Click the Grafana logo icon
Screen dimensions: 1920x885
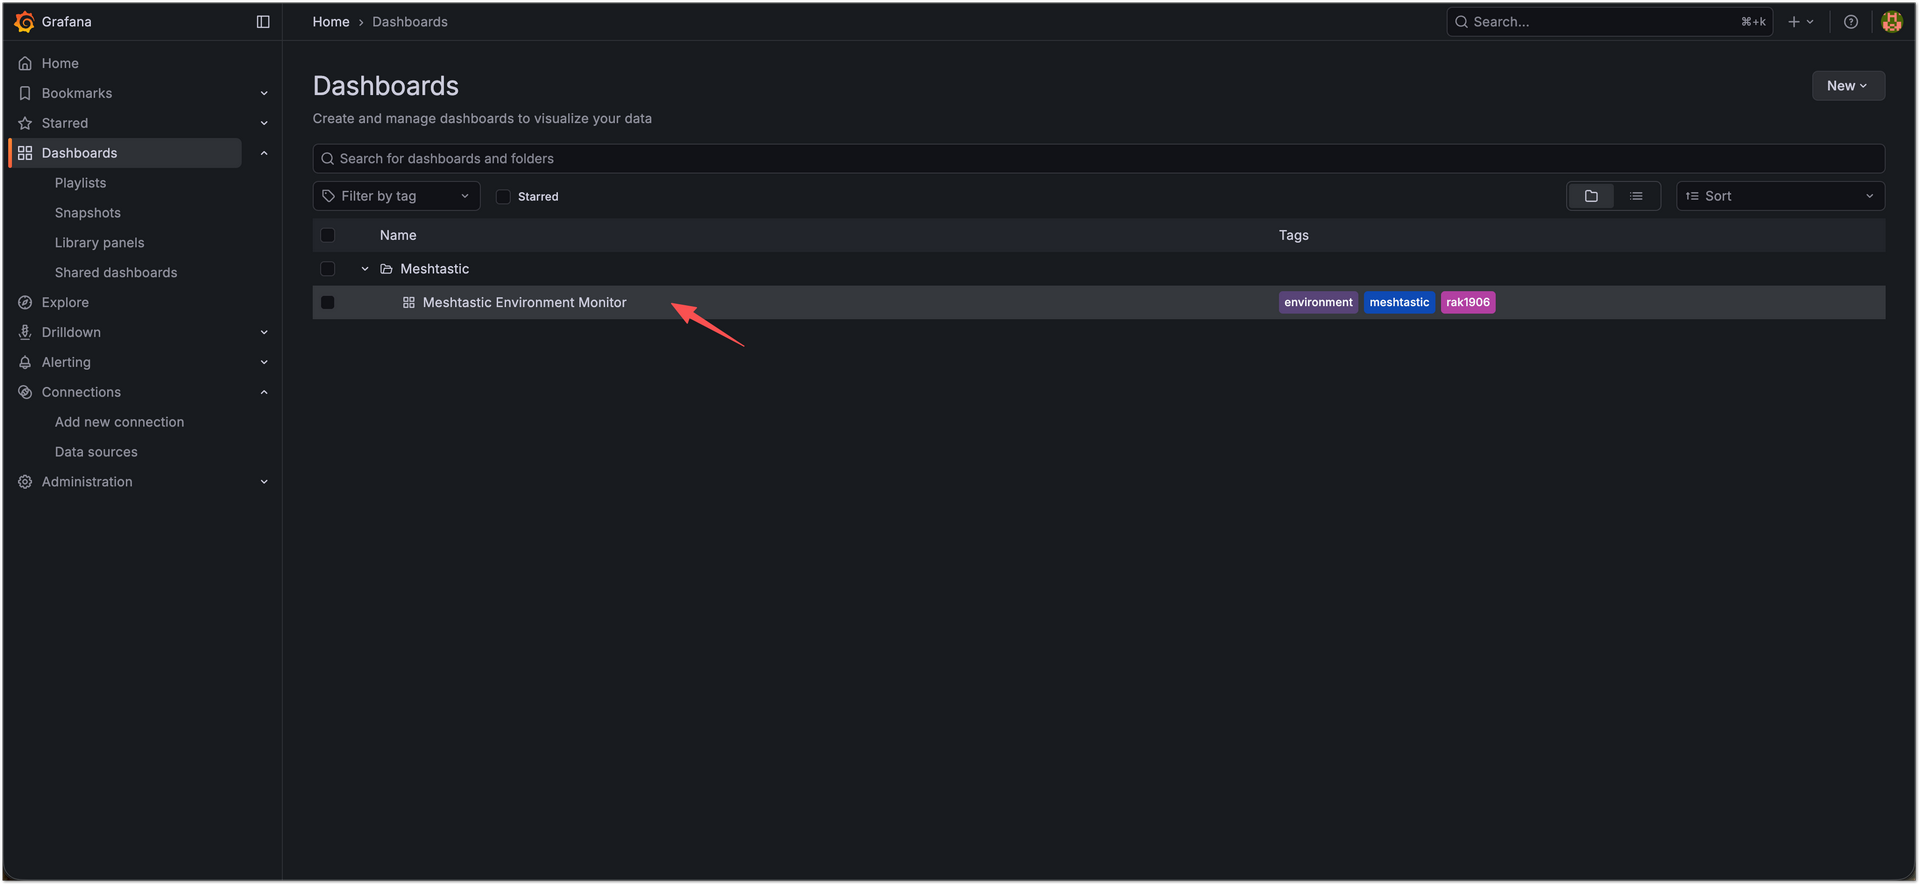(25, 22)
